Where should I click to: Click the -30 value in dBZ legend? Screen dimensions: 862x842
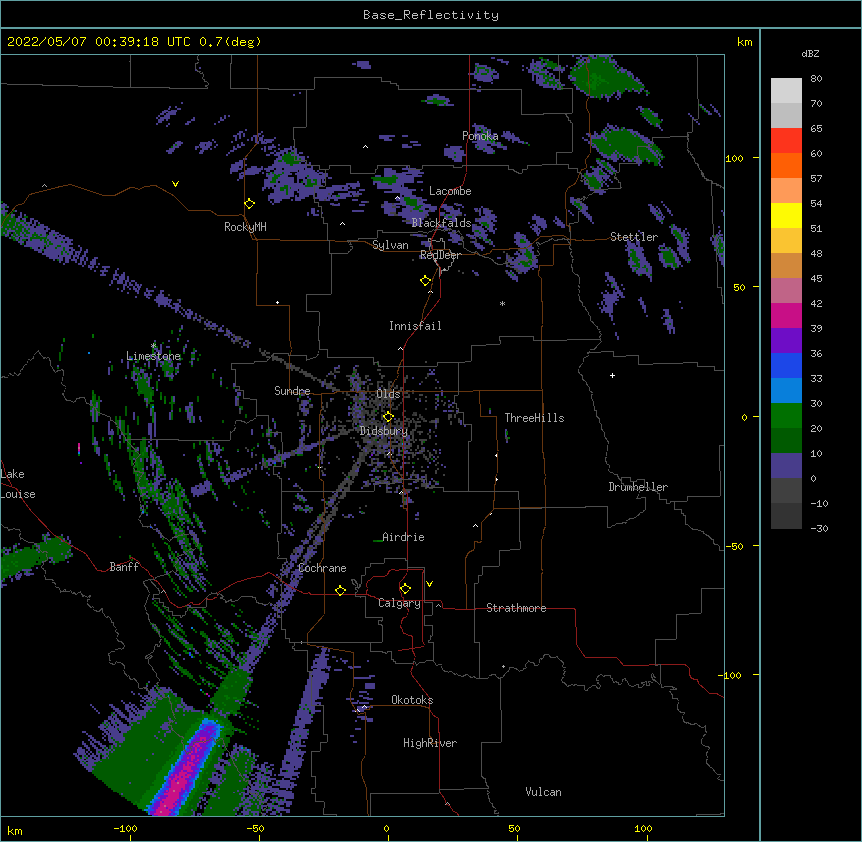pos(819,529)
